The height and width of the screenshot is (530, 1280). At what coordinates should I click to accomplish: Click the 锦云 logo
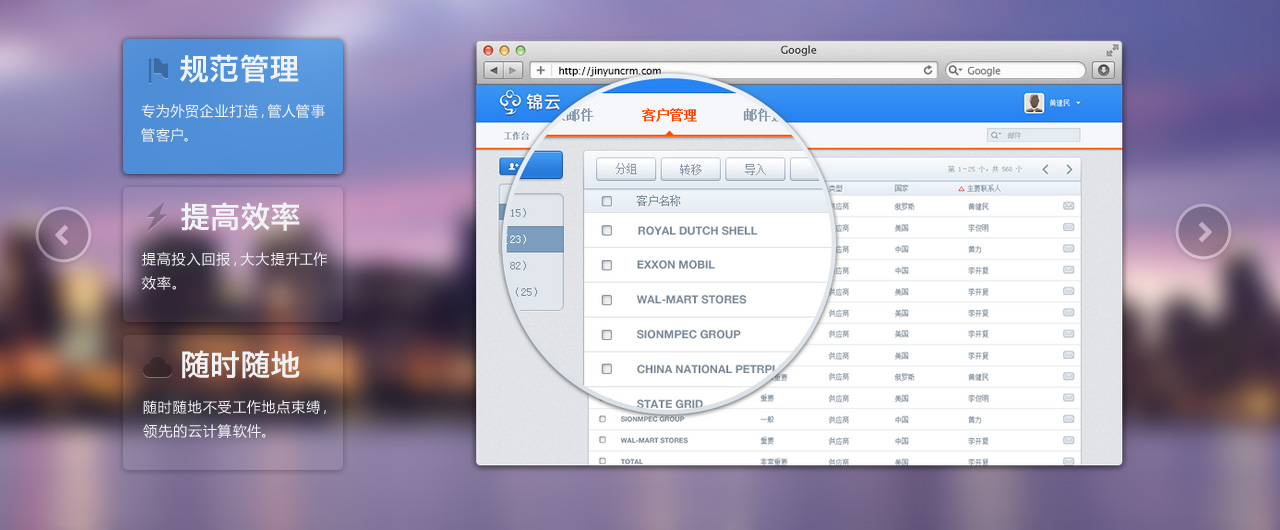[530, 101]
